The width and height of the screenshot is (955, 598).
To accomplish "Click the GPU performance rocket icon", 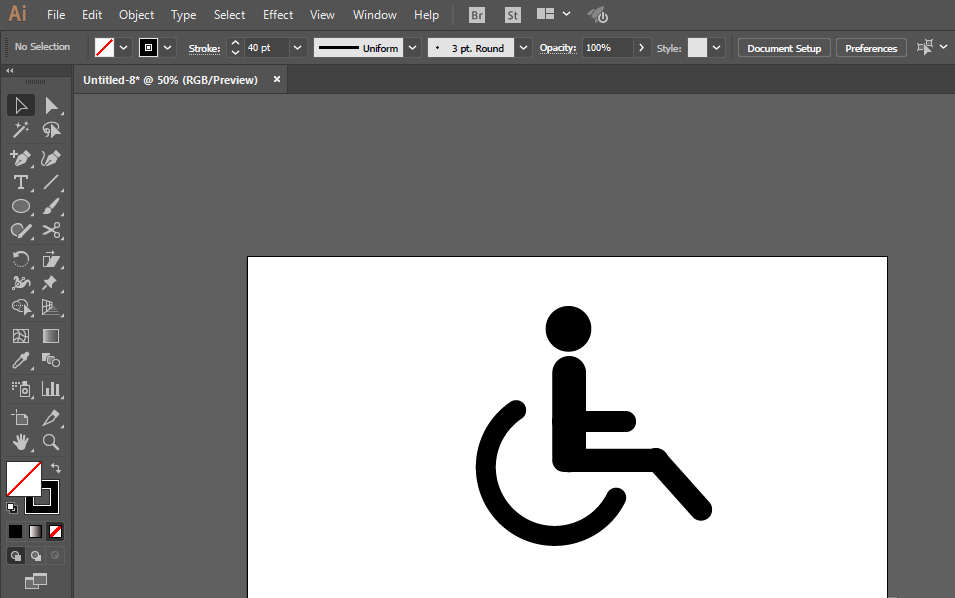I will coord(598,15).
